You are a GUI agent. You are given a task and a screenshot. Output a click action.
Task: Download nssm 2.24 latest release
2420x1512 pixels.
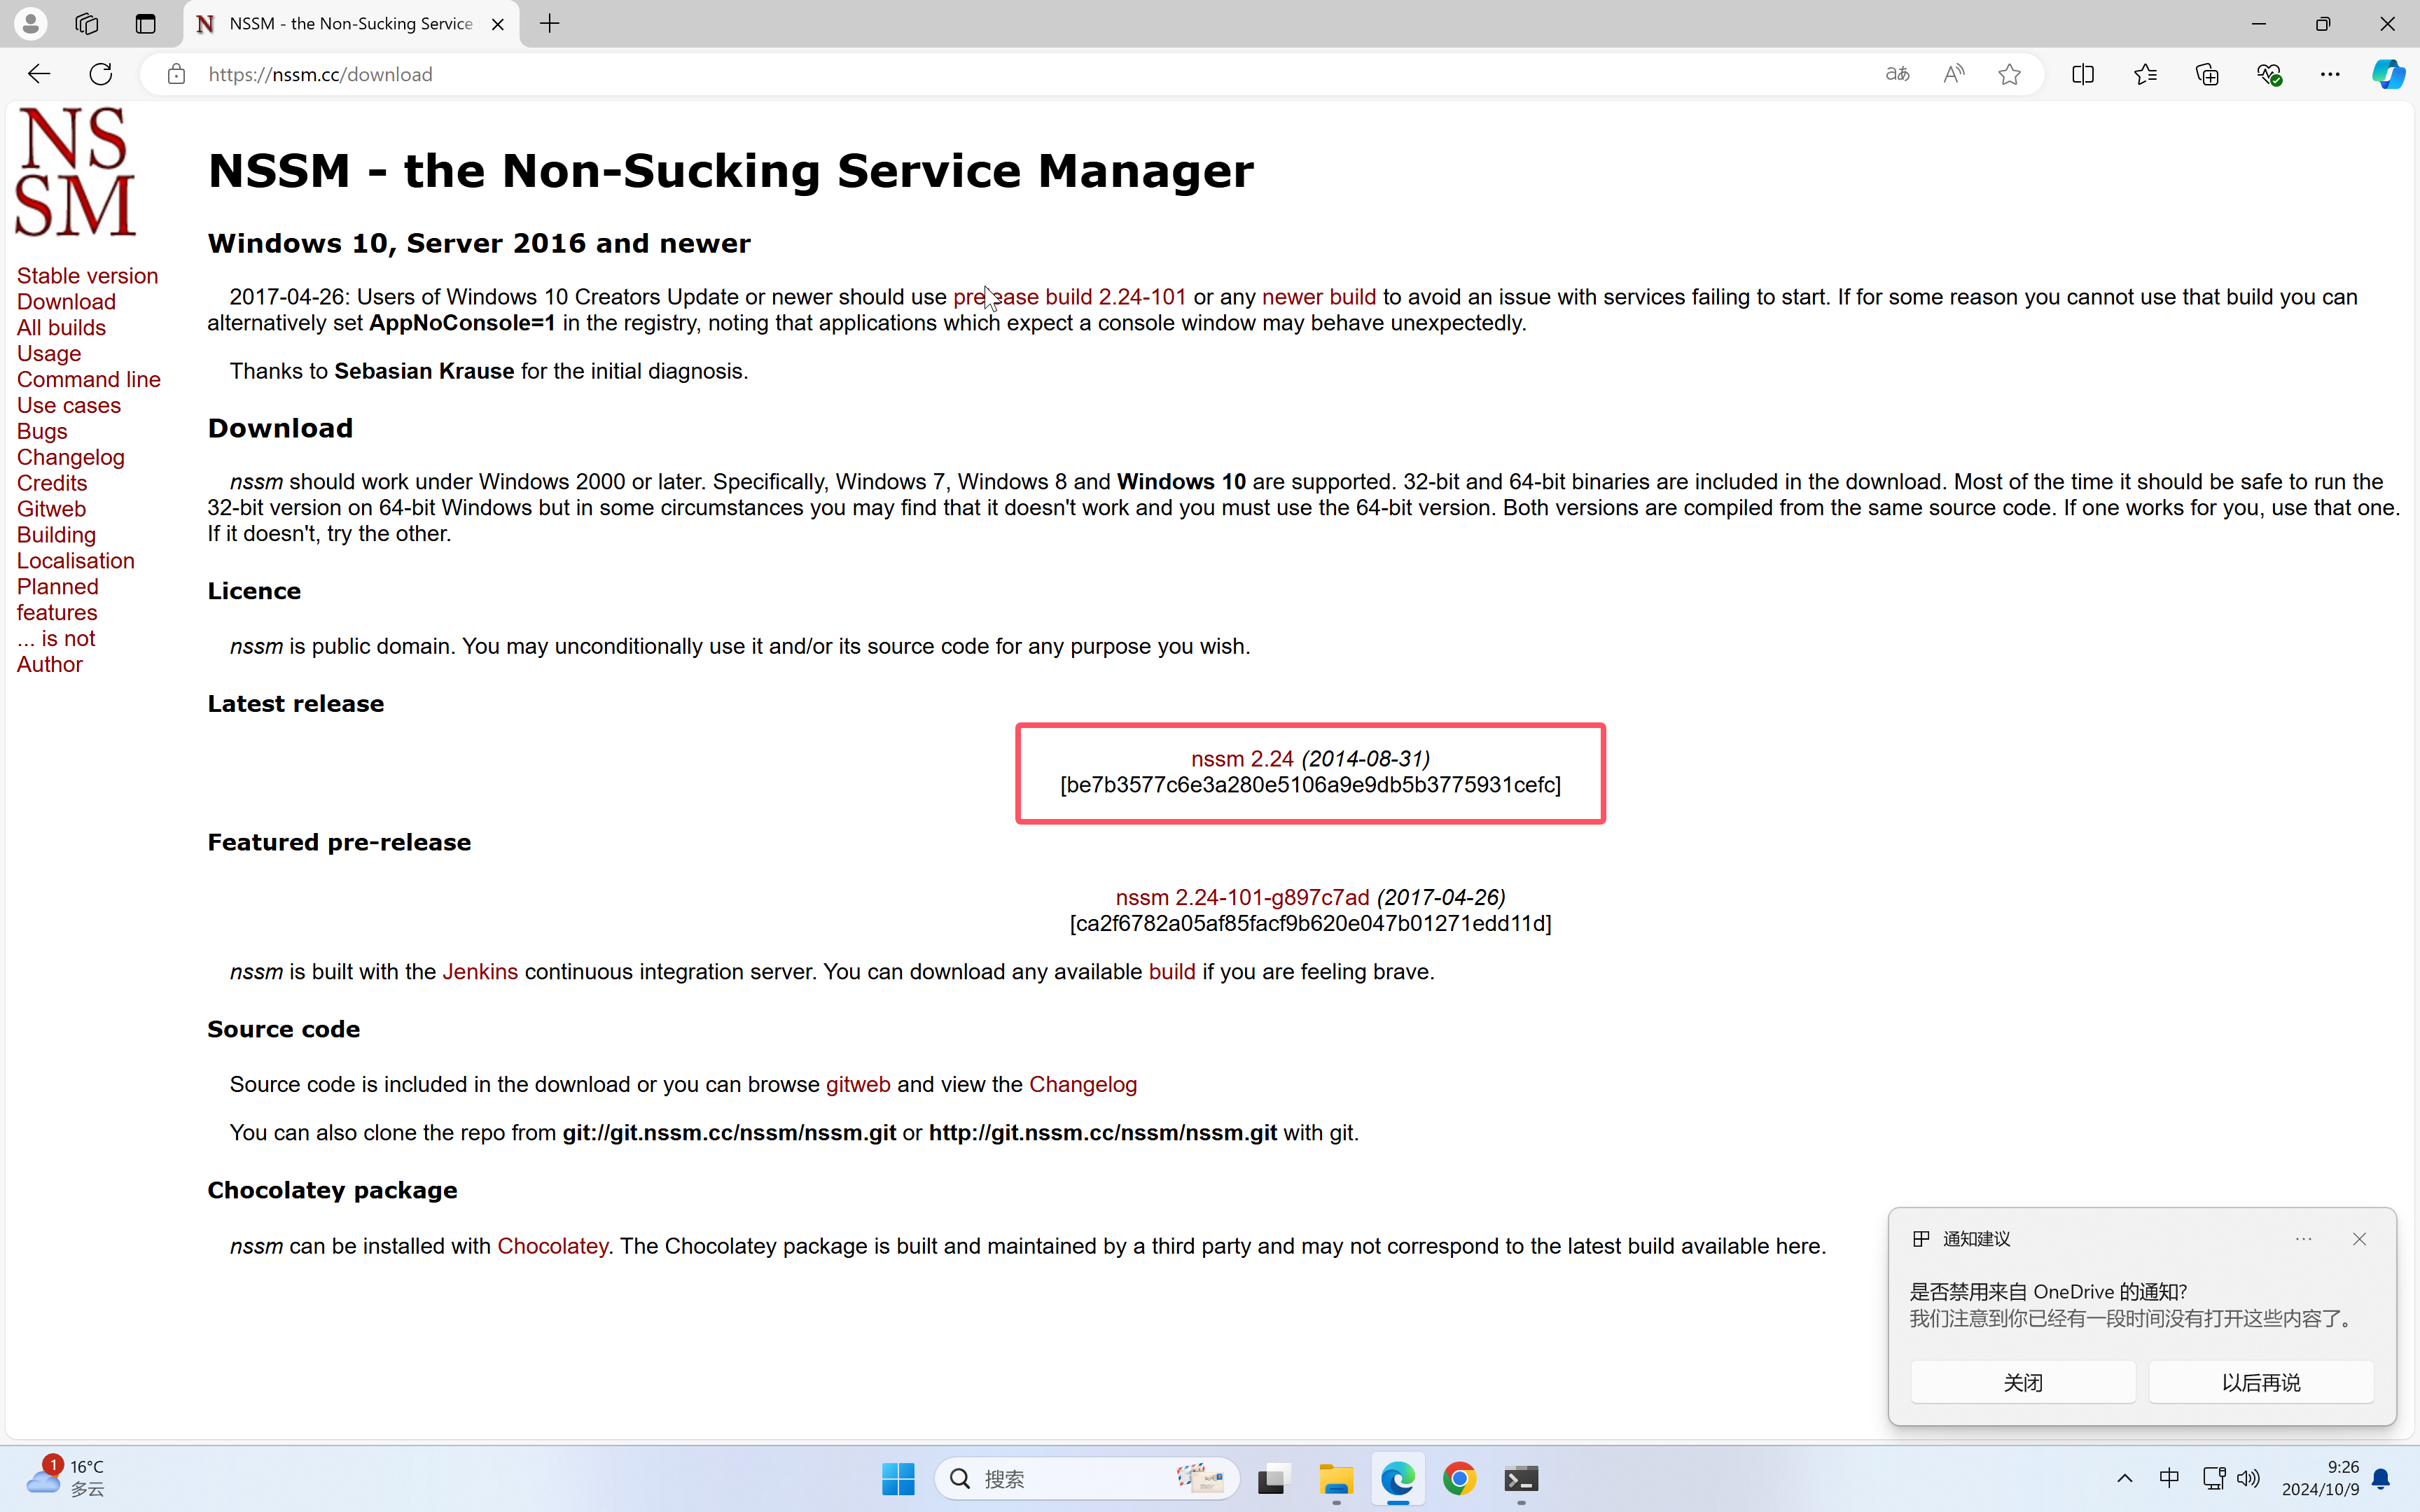click(1241, 759)
